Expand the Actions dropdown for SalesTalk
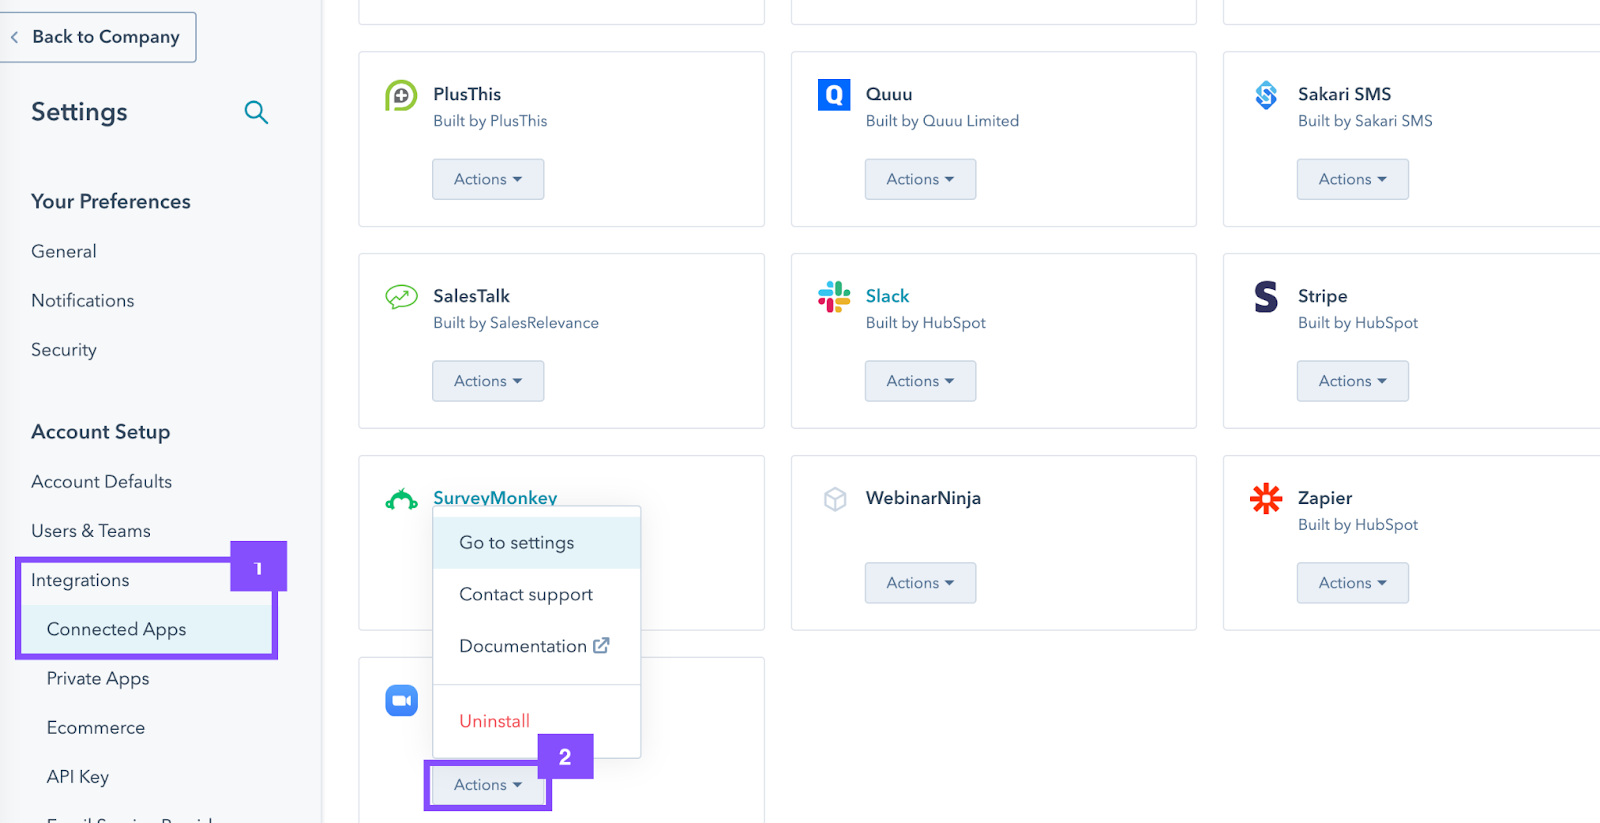This screenshot has height=823, width=1600. click(488, 381)
